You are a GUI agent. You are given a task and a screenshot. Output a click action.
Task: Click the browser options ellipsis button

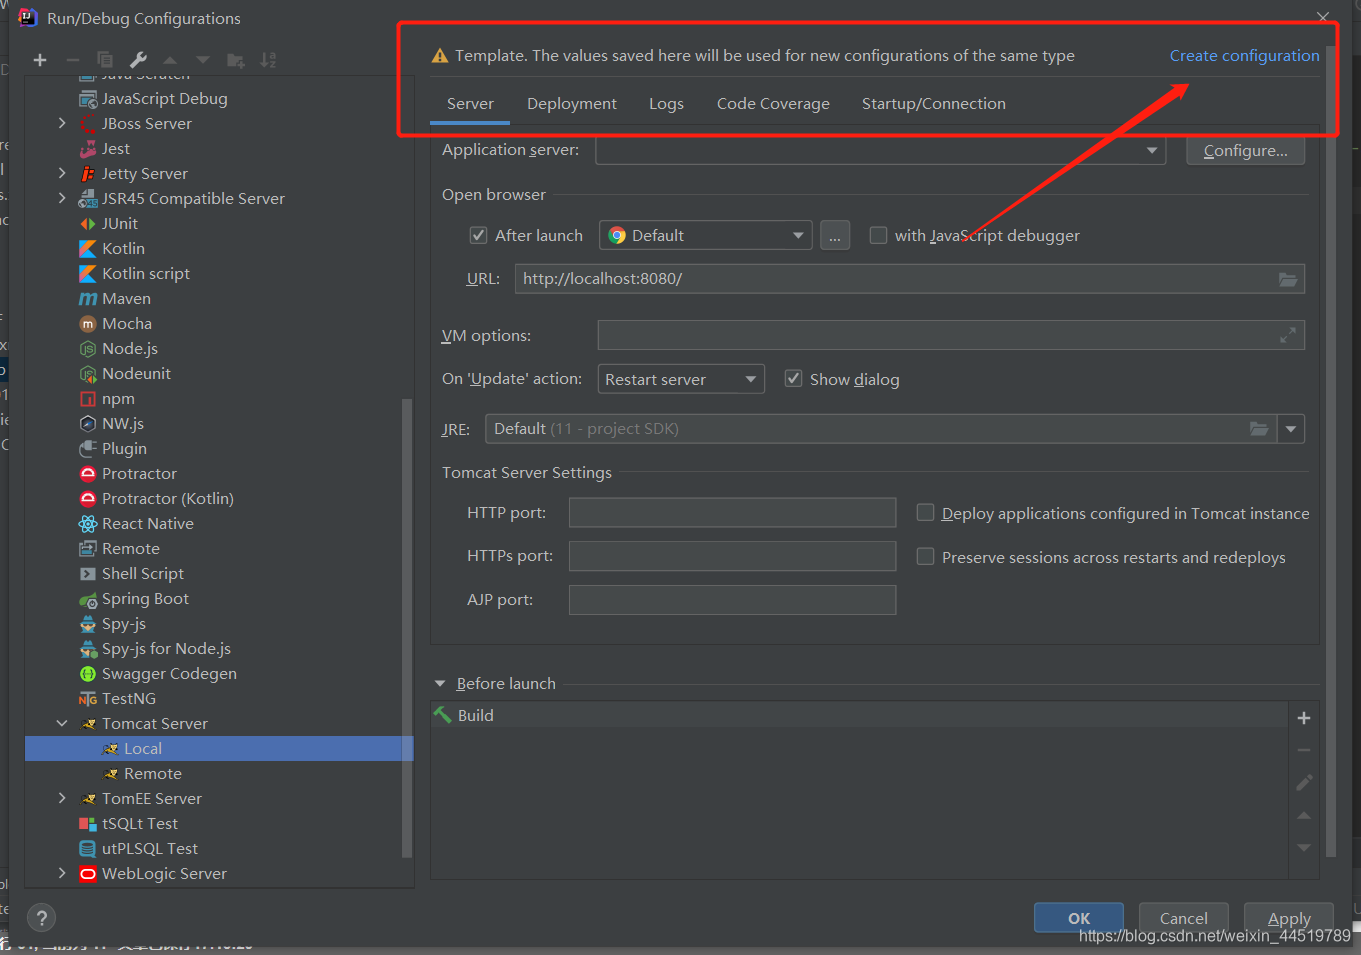835,236
